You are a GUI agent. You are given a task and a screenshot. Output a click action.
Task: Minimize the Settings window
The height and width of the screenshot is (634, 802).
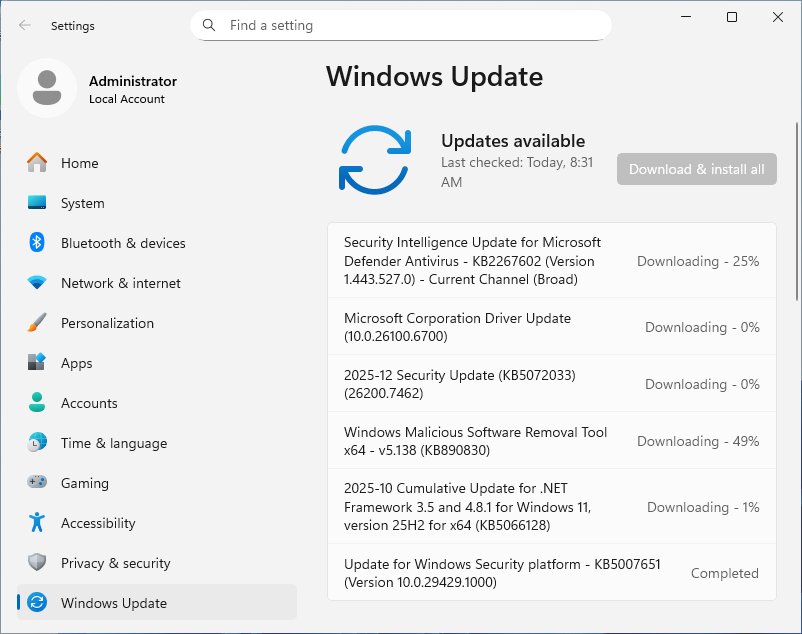pyautogui.click(x=686, y=17)
